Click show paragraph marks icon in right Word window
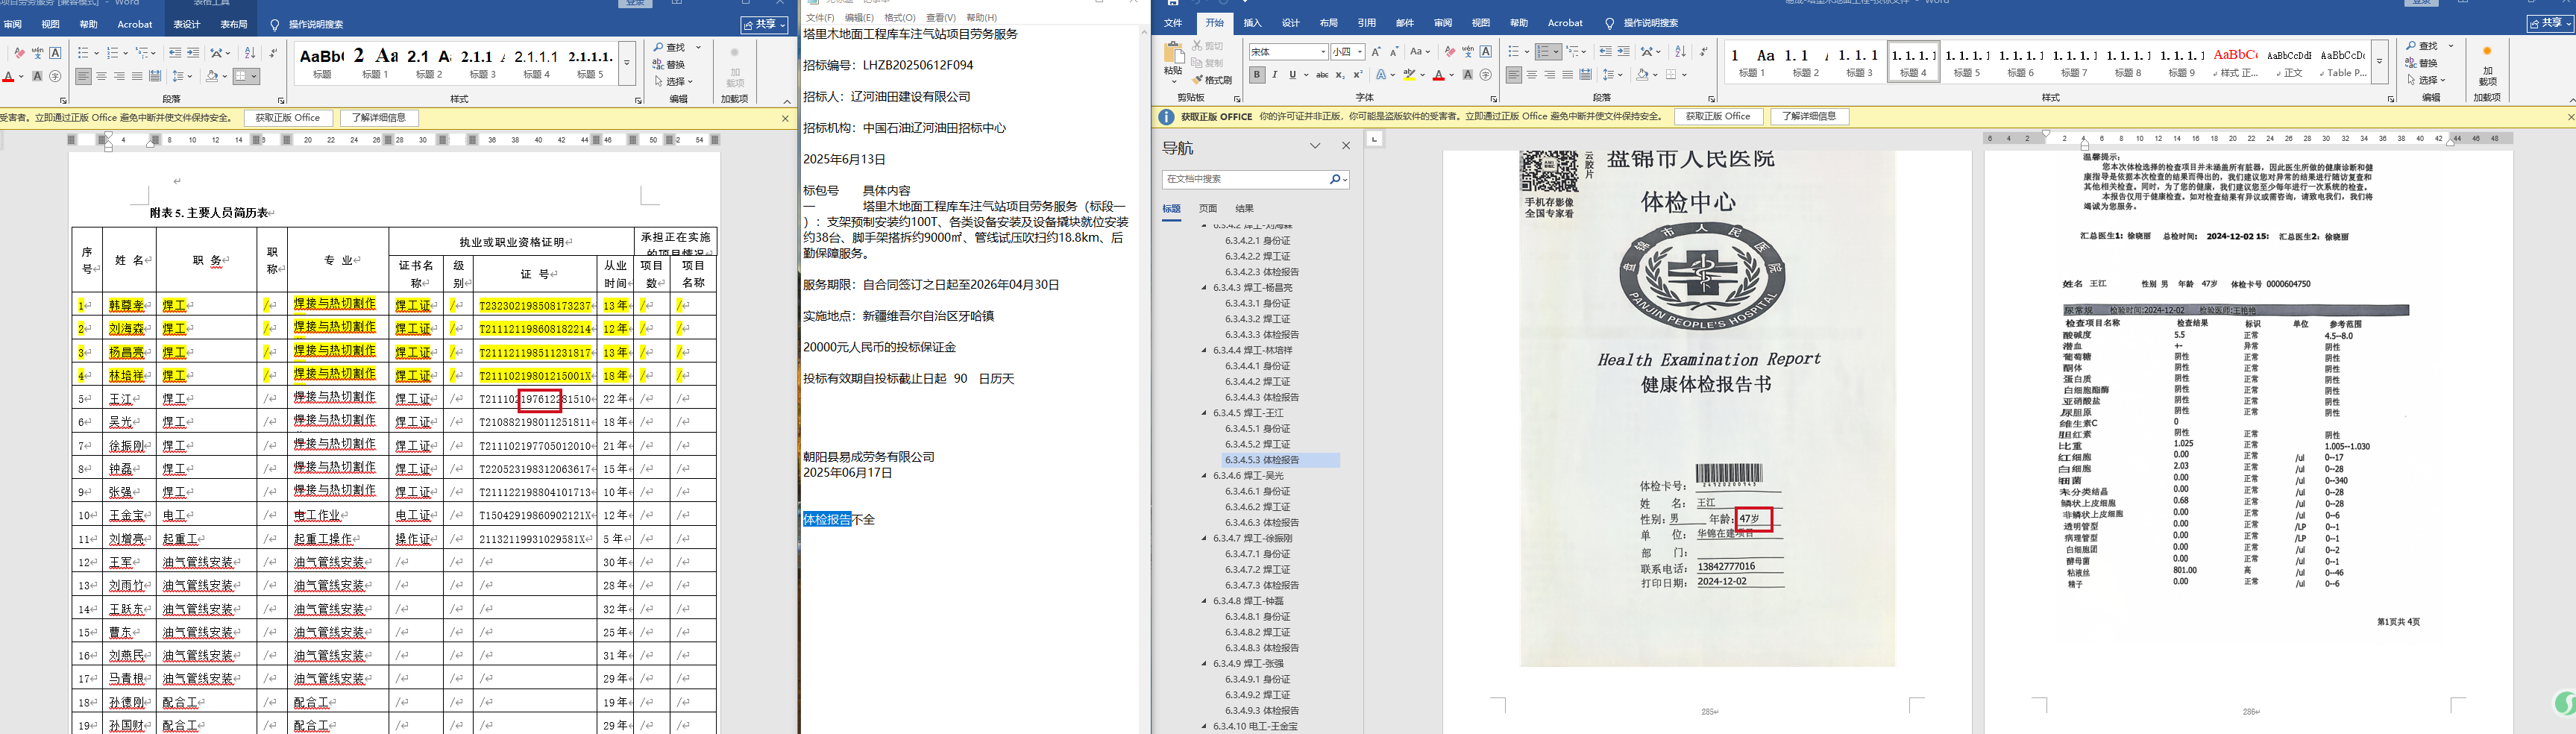 point(1703,52)
